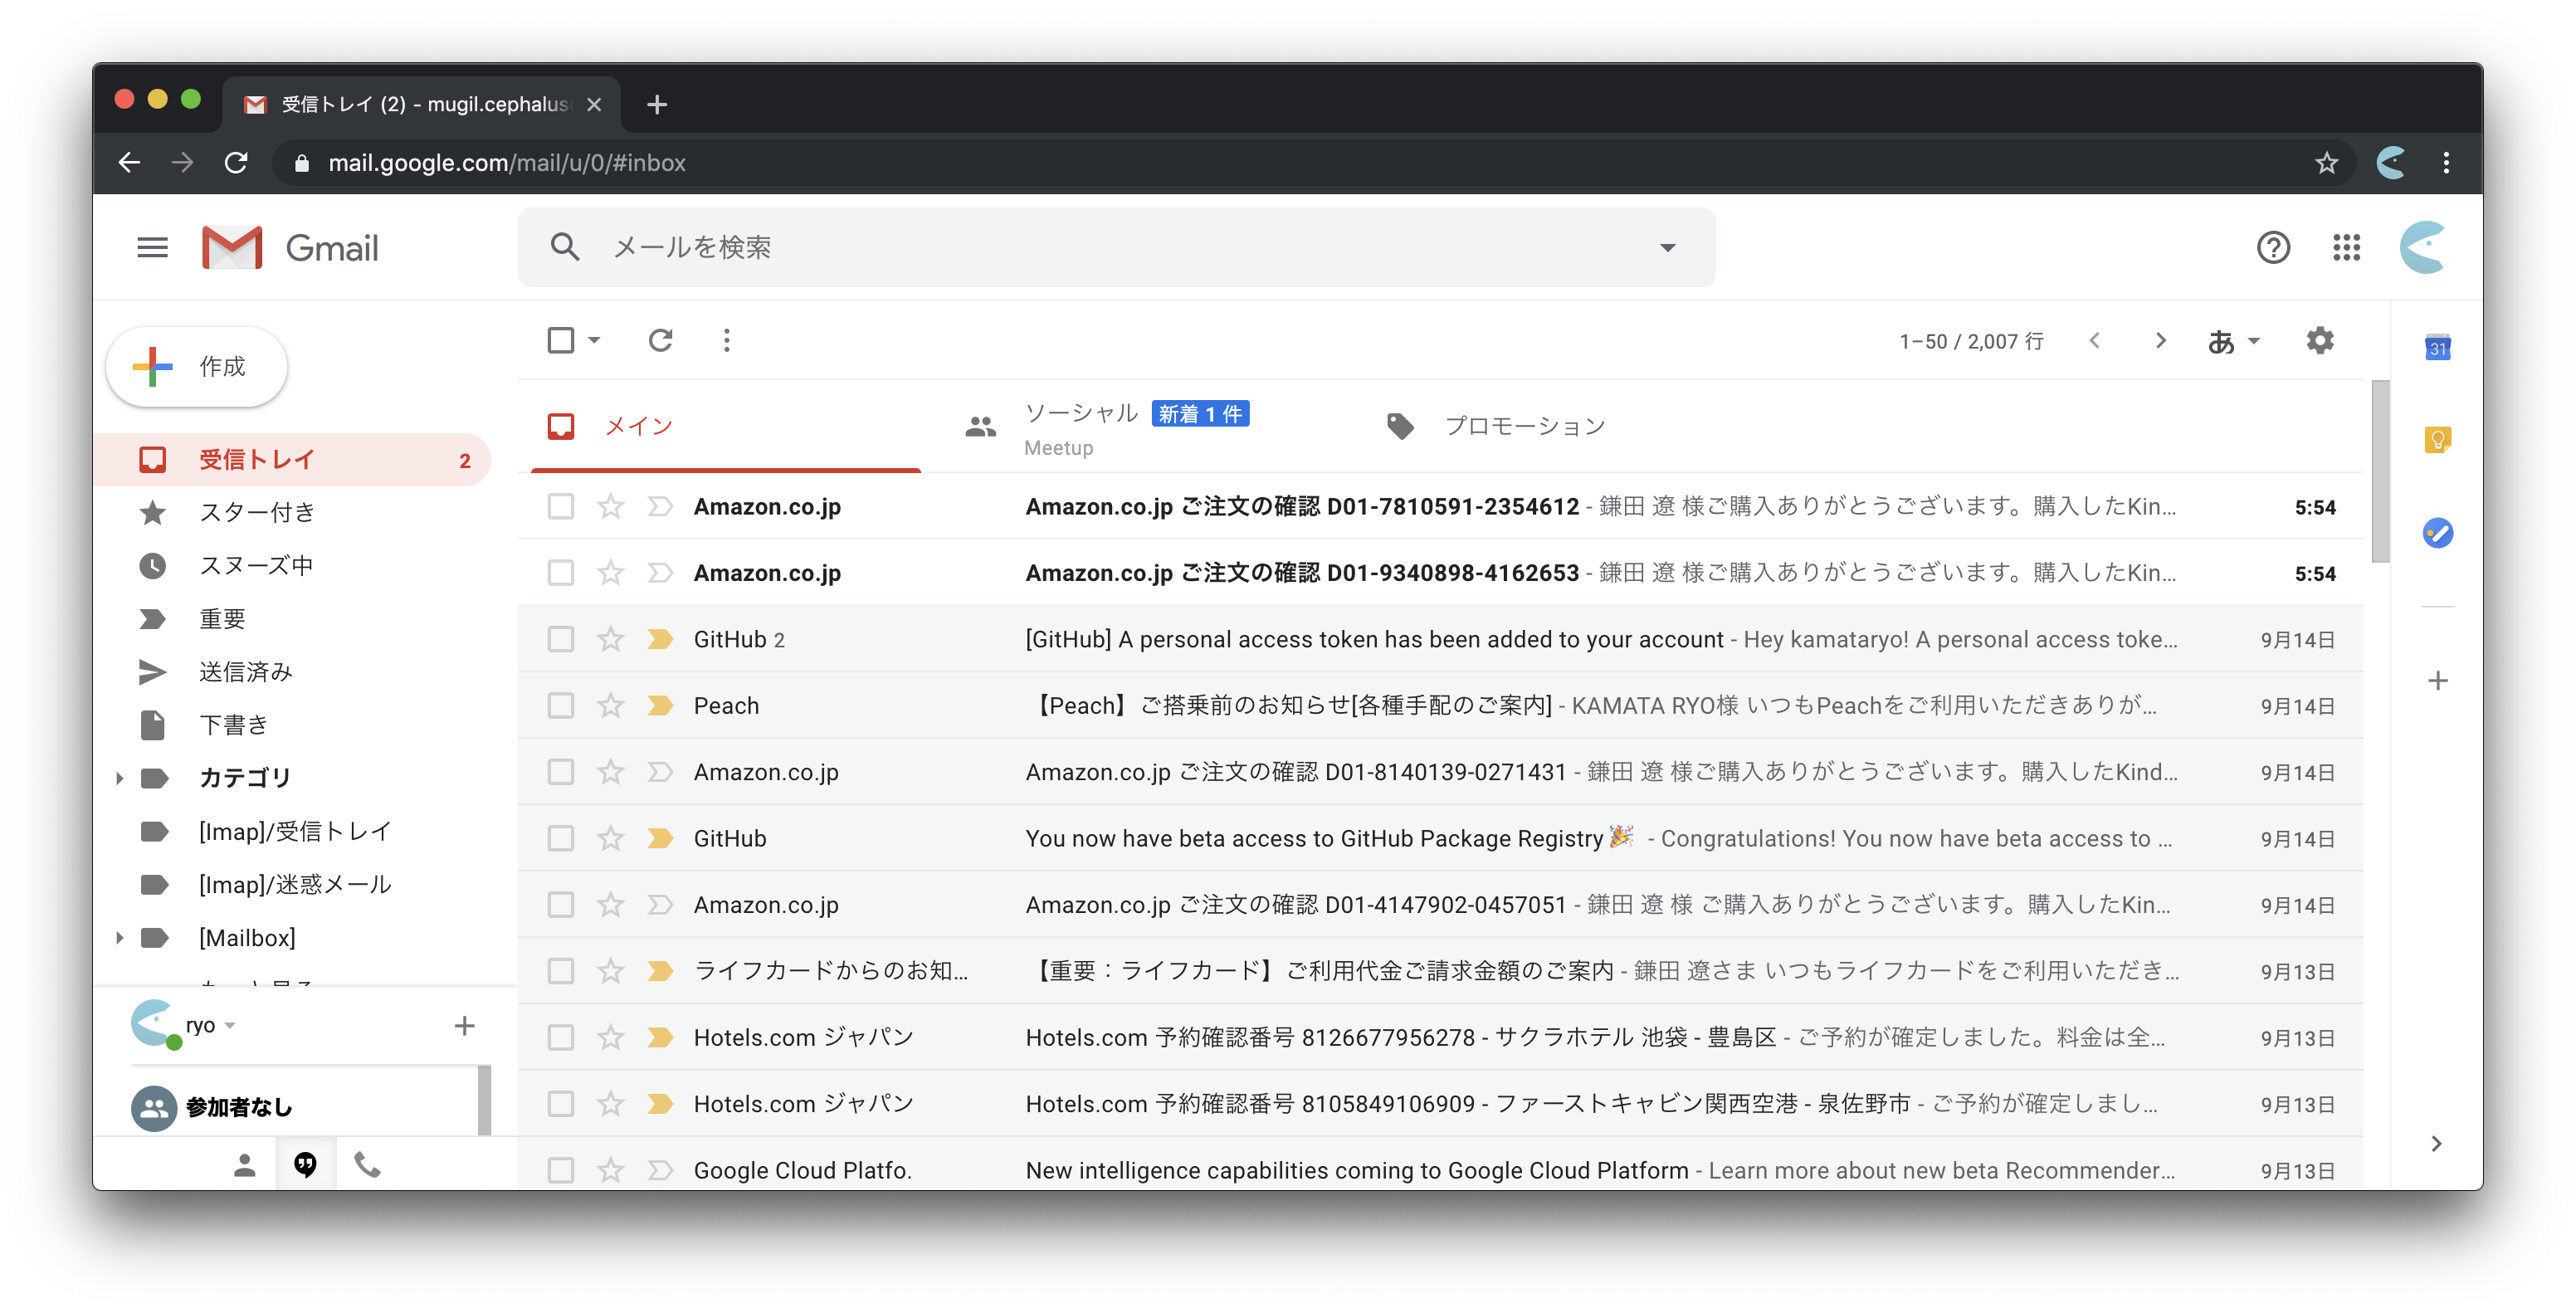This screenshot has width=2576, height=1313.
Task: Switch to Hangouts phone calls tab
Action: (x=367, y=1165)
